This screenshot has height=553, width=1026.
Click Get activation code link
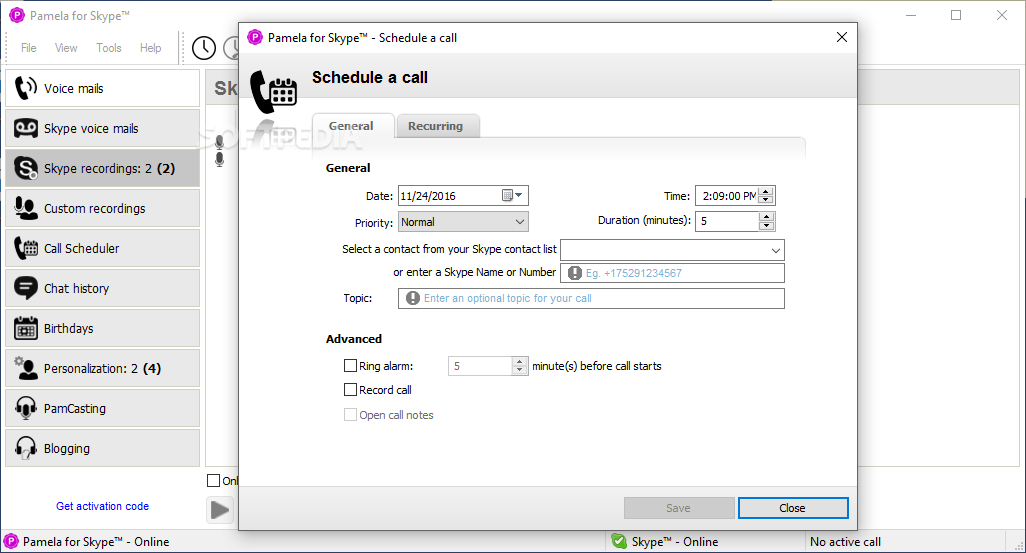pos(103,506)
